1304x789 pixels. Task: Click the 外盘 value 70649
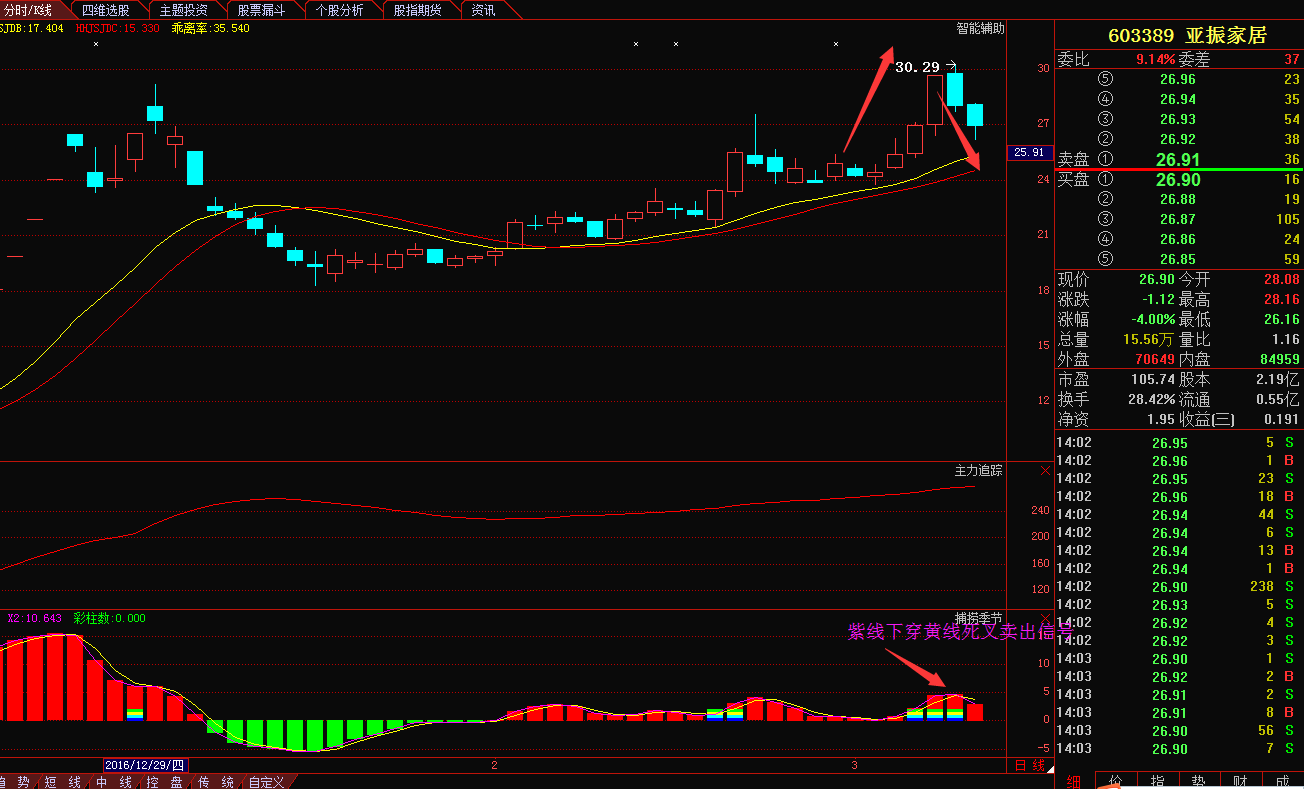coord(1155,359)
